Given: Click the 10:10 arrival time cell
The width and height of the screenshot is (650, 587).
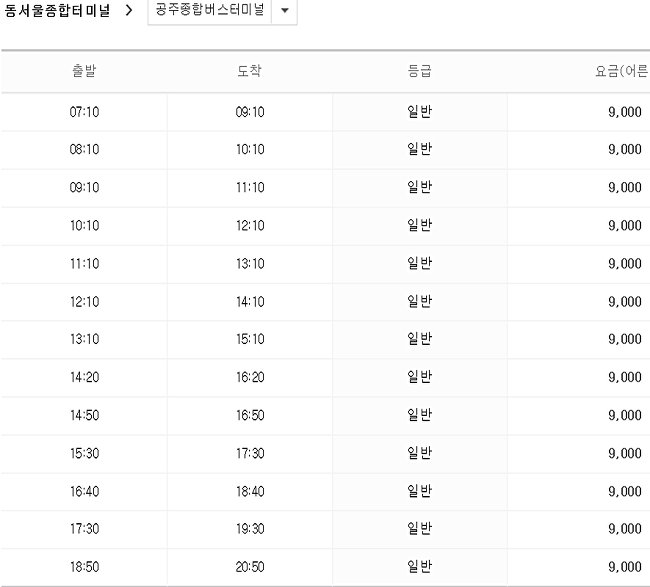Looking at the screenshot, I should tap(250, 149).
